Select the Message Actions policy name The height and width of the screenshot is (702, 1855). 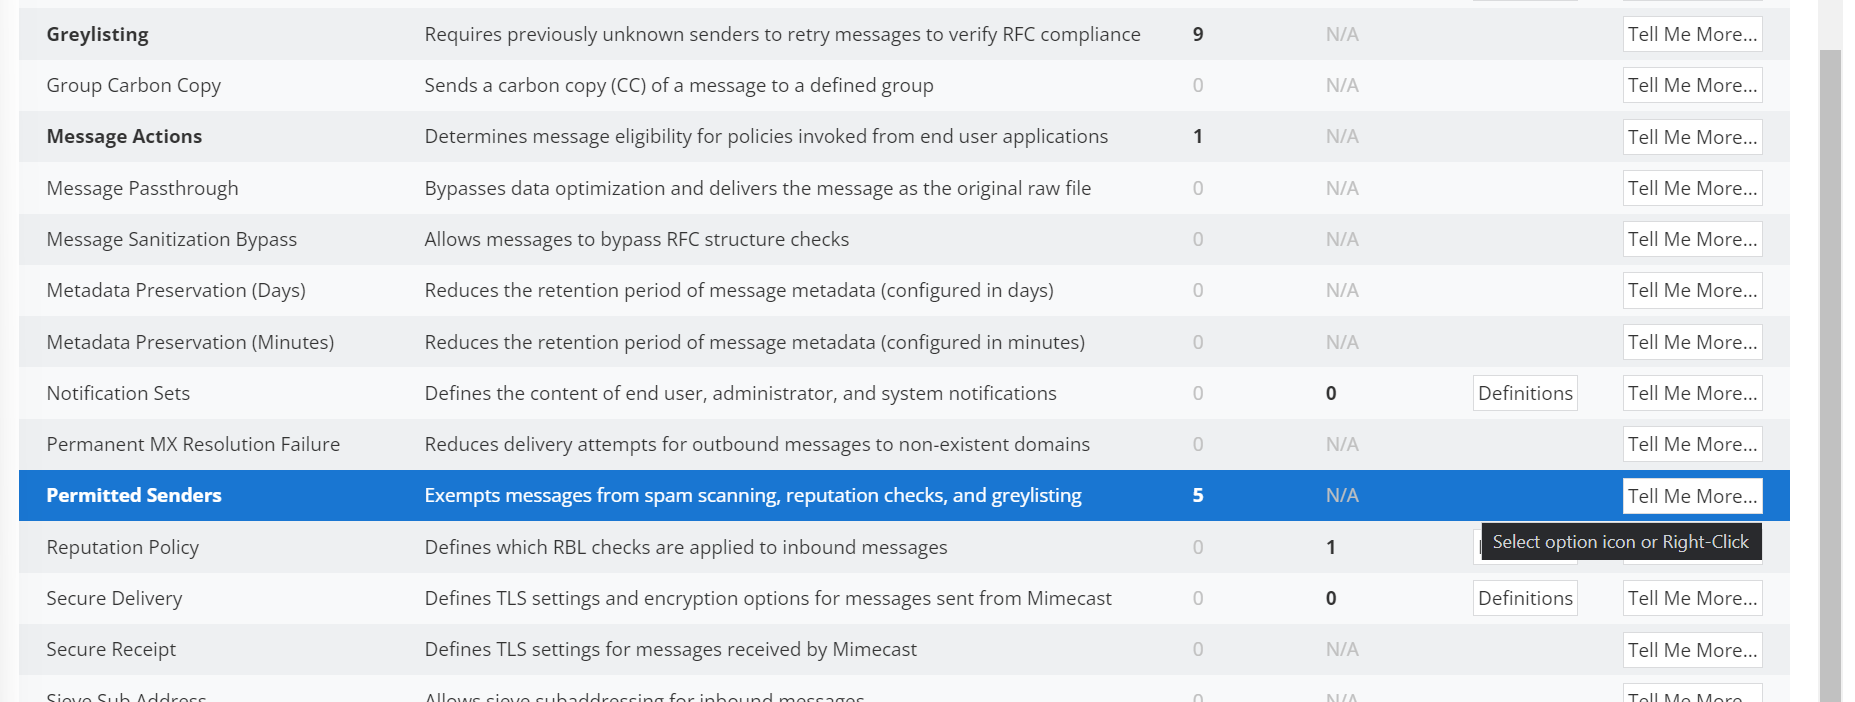124,136
